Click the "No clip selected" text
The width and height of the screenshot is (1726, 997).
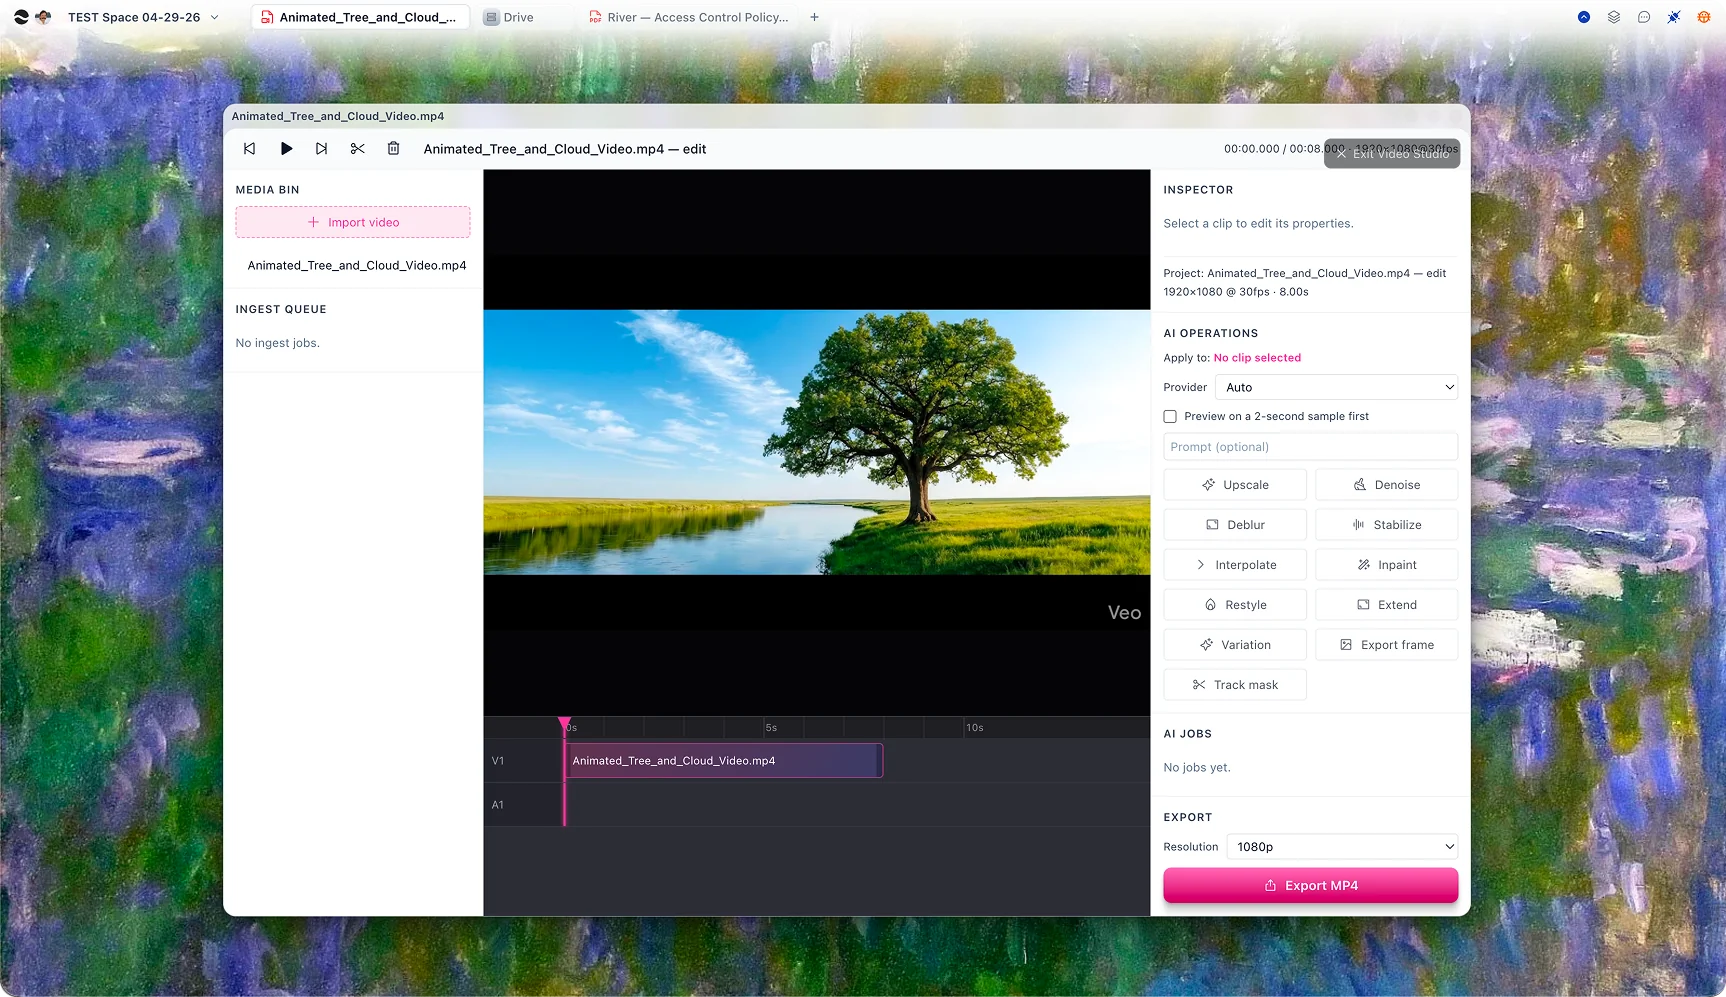tap(1257, 358)
